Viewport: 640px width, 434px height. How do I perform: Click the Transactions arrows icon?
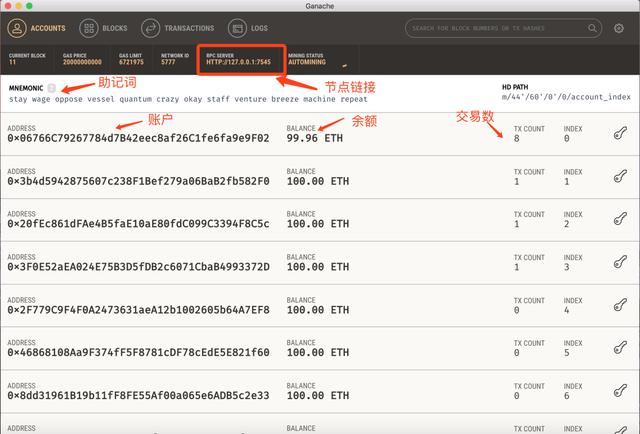[x=151, y=28]
